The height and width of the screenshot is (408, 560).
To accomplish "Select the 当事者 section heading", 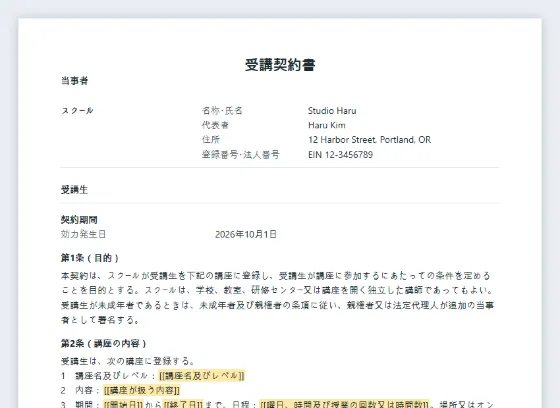I will click(x=74, y=81).
